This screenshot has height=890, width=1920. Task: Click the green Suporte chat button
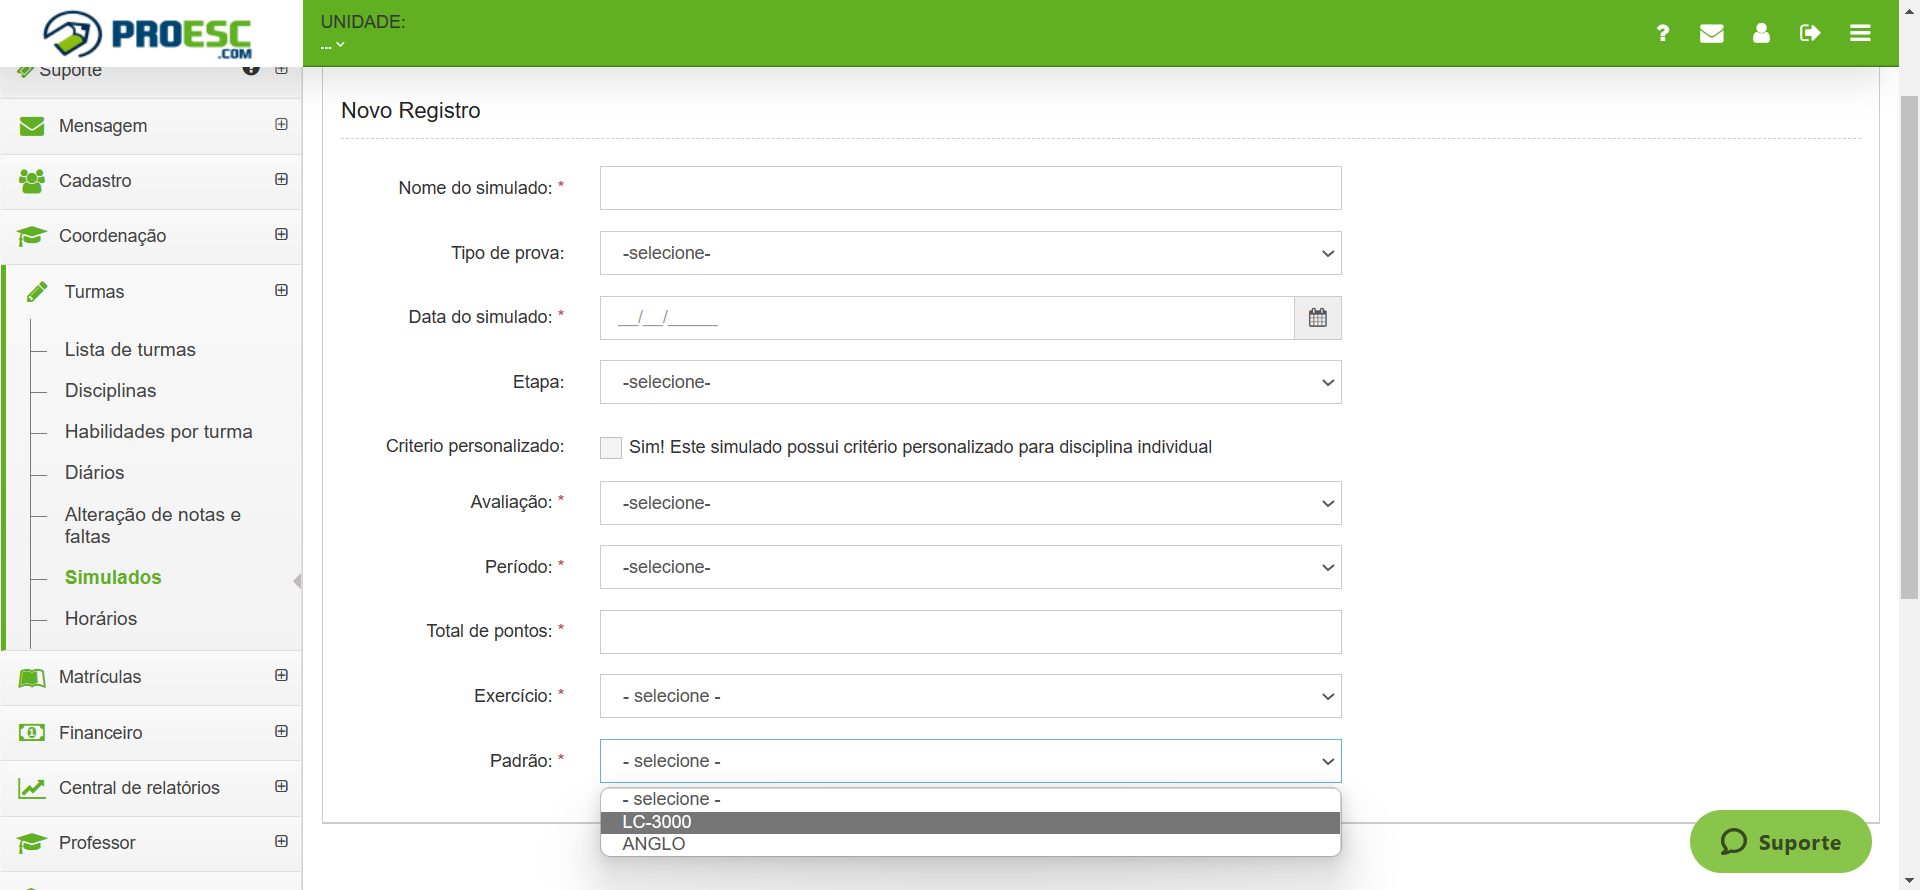(x=1780, y=842)
